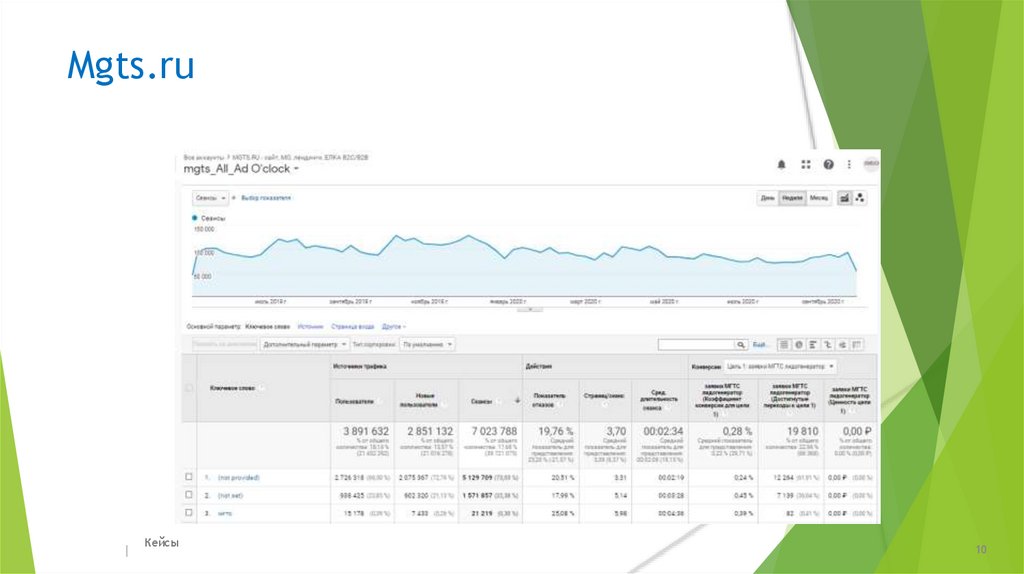Click the user account avatar
Image resolution: width=1024 pixels, height=574 pixels.
[871, 164]
